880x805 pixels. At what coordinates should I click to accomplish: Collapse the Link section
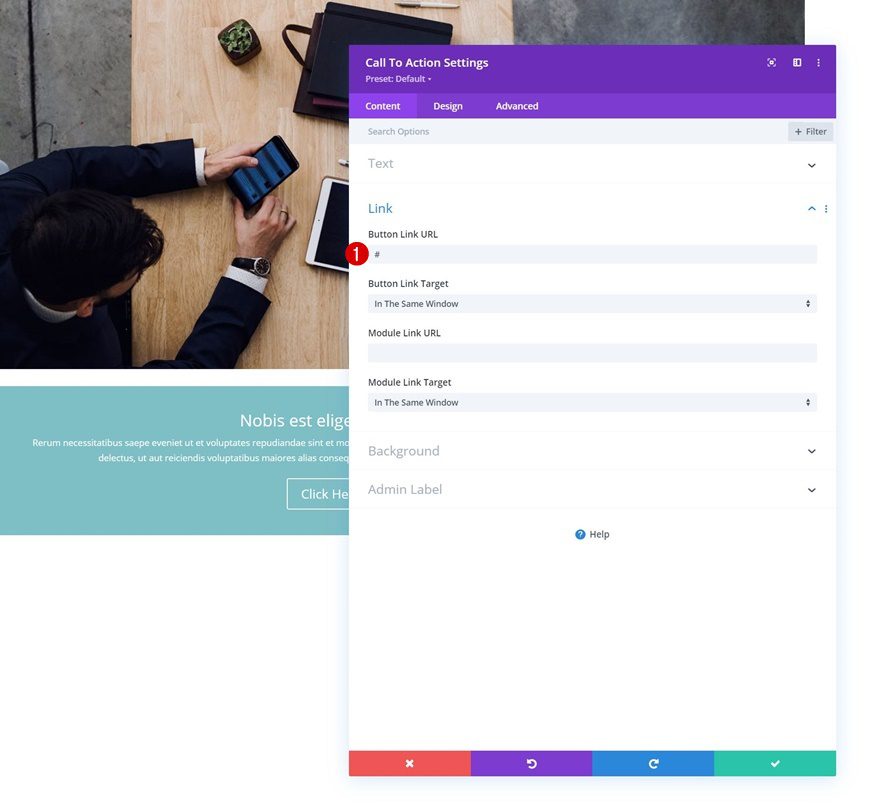coord(811,208)
